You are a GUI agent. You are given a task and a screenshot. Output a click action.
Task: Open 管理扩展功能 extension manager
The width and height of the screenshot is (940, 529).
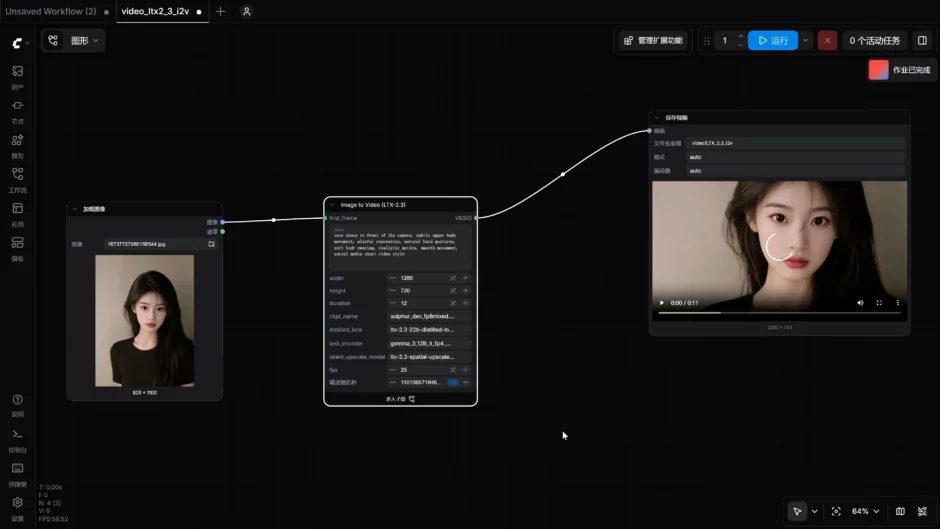[653, 40]
